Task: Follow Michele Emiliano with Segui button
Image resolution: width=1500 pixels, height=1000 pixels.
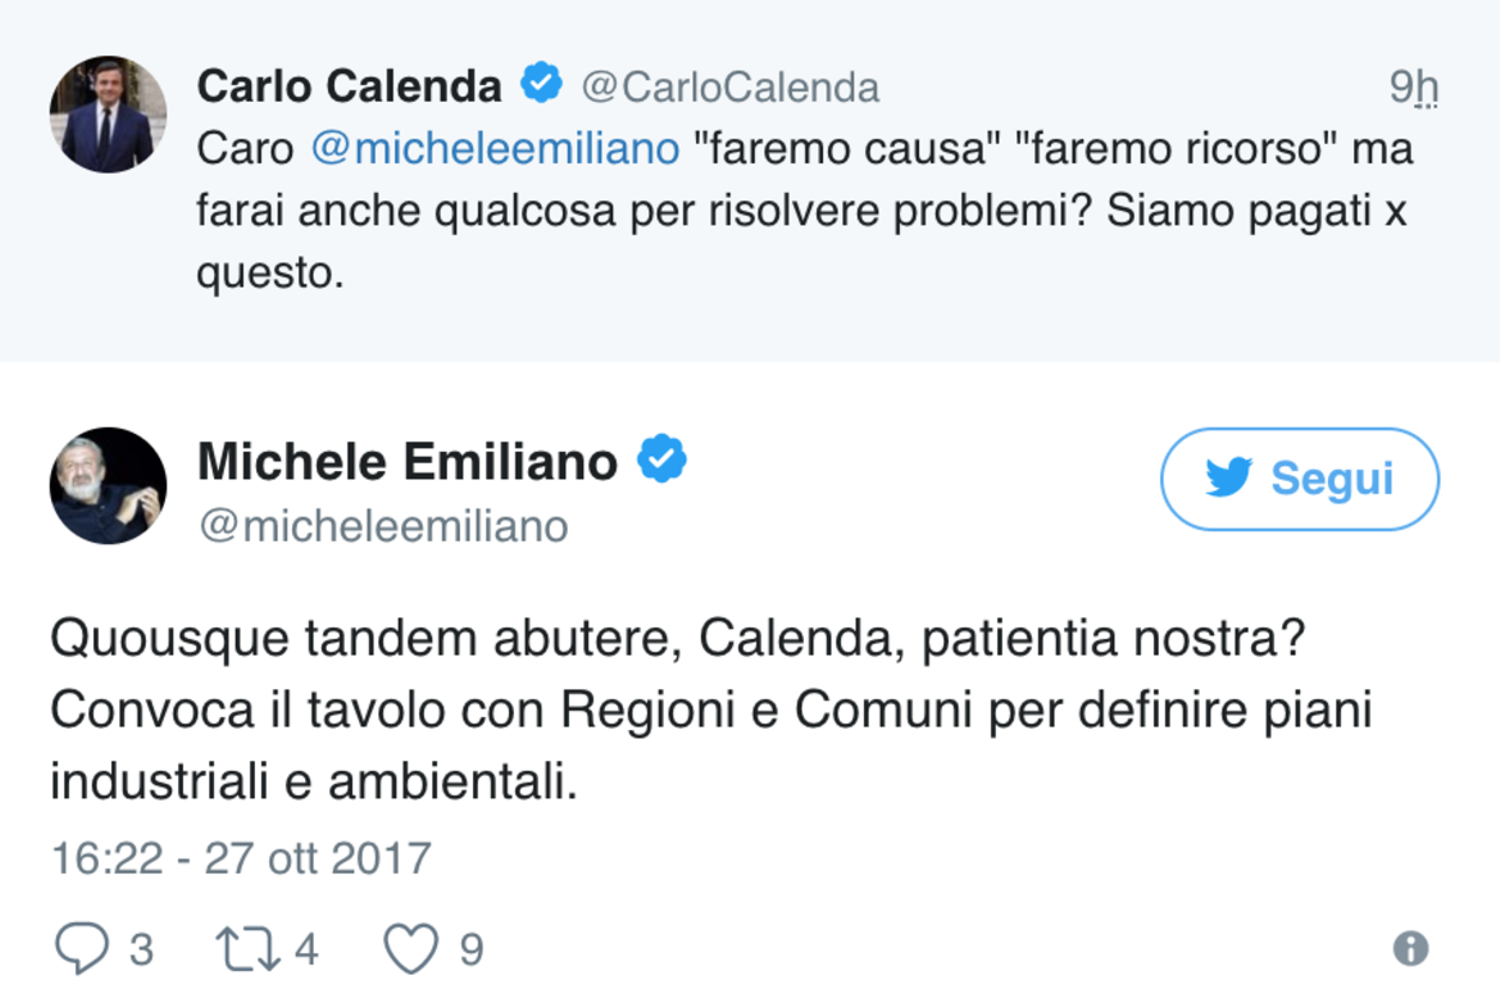Action: click(1299, 479)
